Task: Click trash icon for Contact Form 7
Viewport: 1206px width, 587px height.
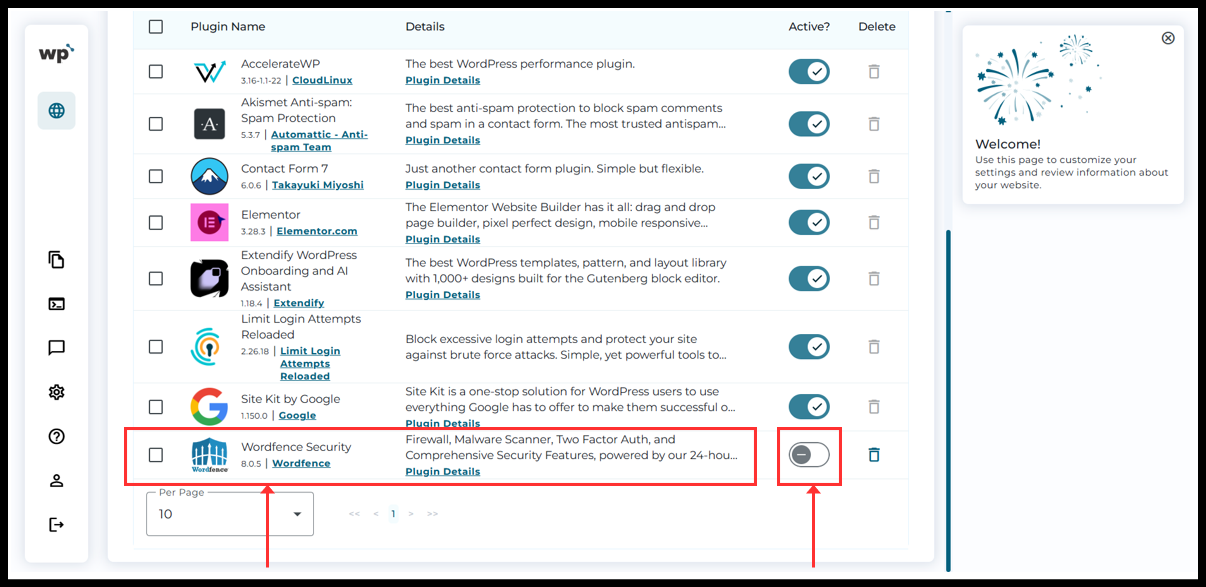Action: click(x=874, y=176)
